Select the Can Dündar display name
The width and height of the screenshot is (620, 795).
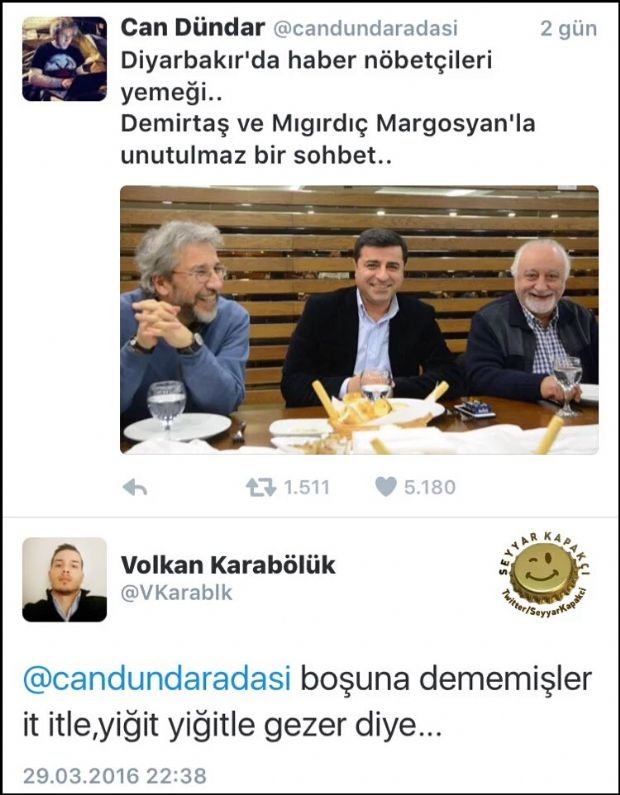[193, 28]
